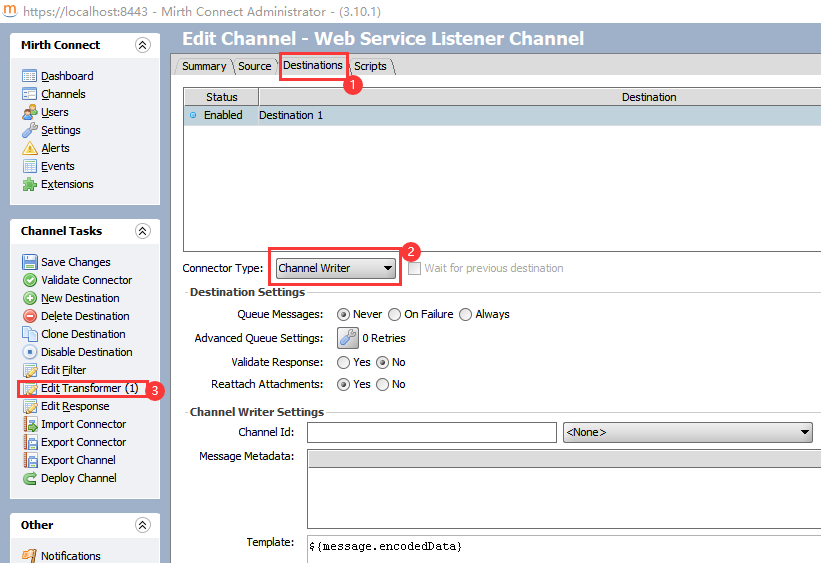
Task: Click the Deploy Channel arrow icon
Action: click(x=30, y=478)
